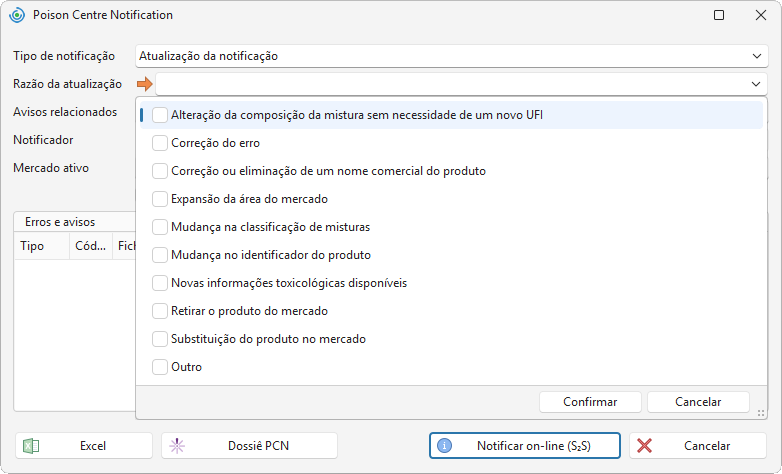782x474 pixels.
Task: Tick the 'Outro' checkbox
Action: [160, 367]
